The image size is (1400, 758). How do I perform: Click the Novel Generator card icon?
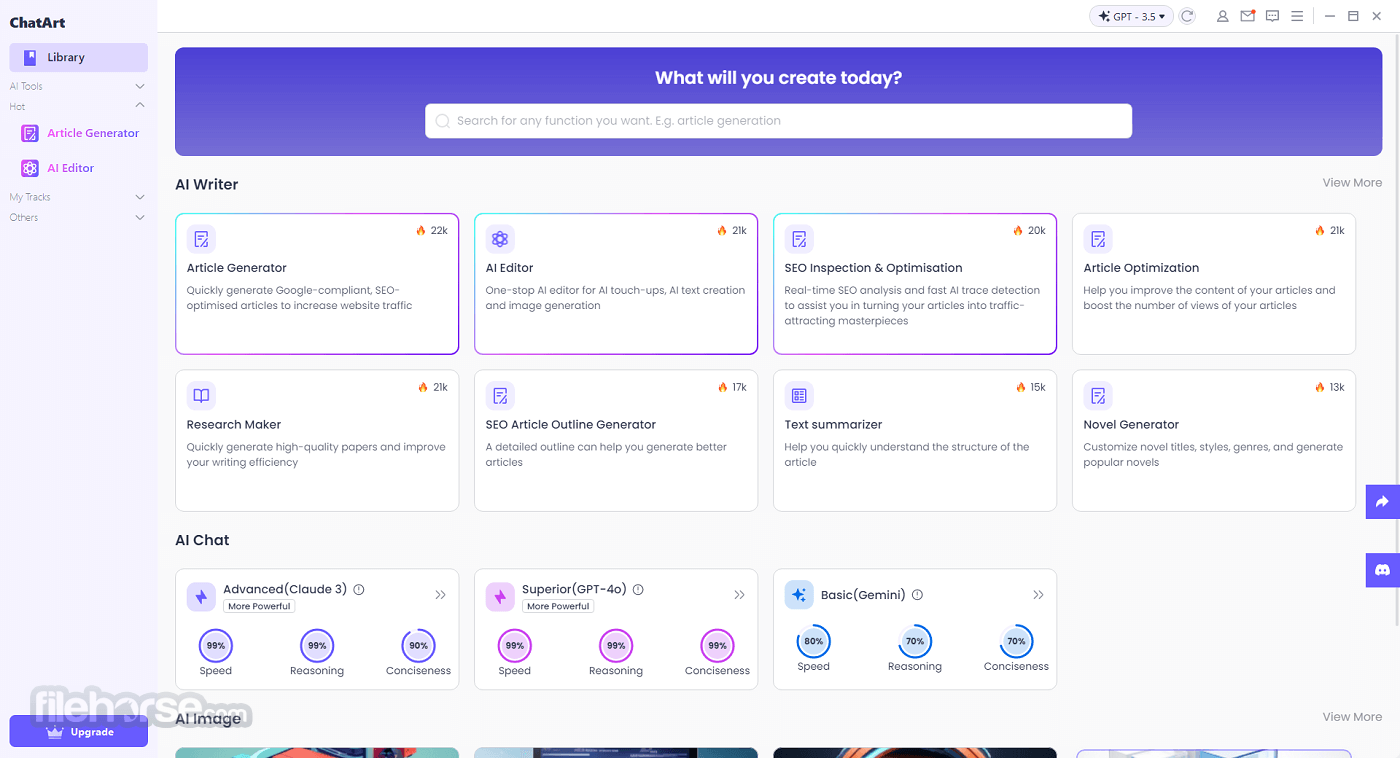[x=1098, y=396]
